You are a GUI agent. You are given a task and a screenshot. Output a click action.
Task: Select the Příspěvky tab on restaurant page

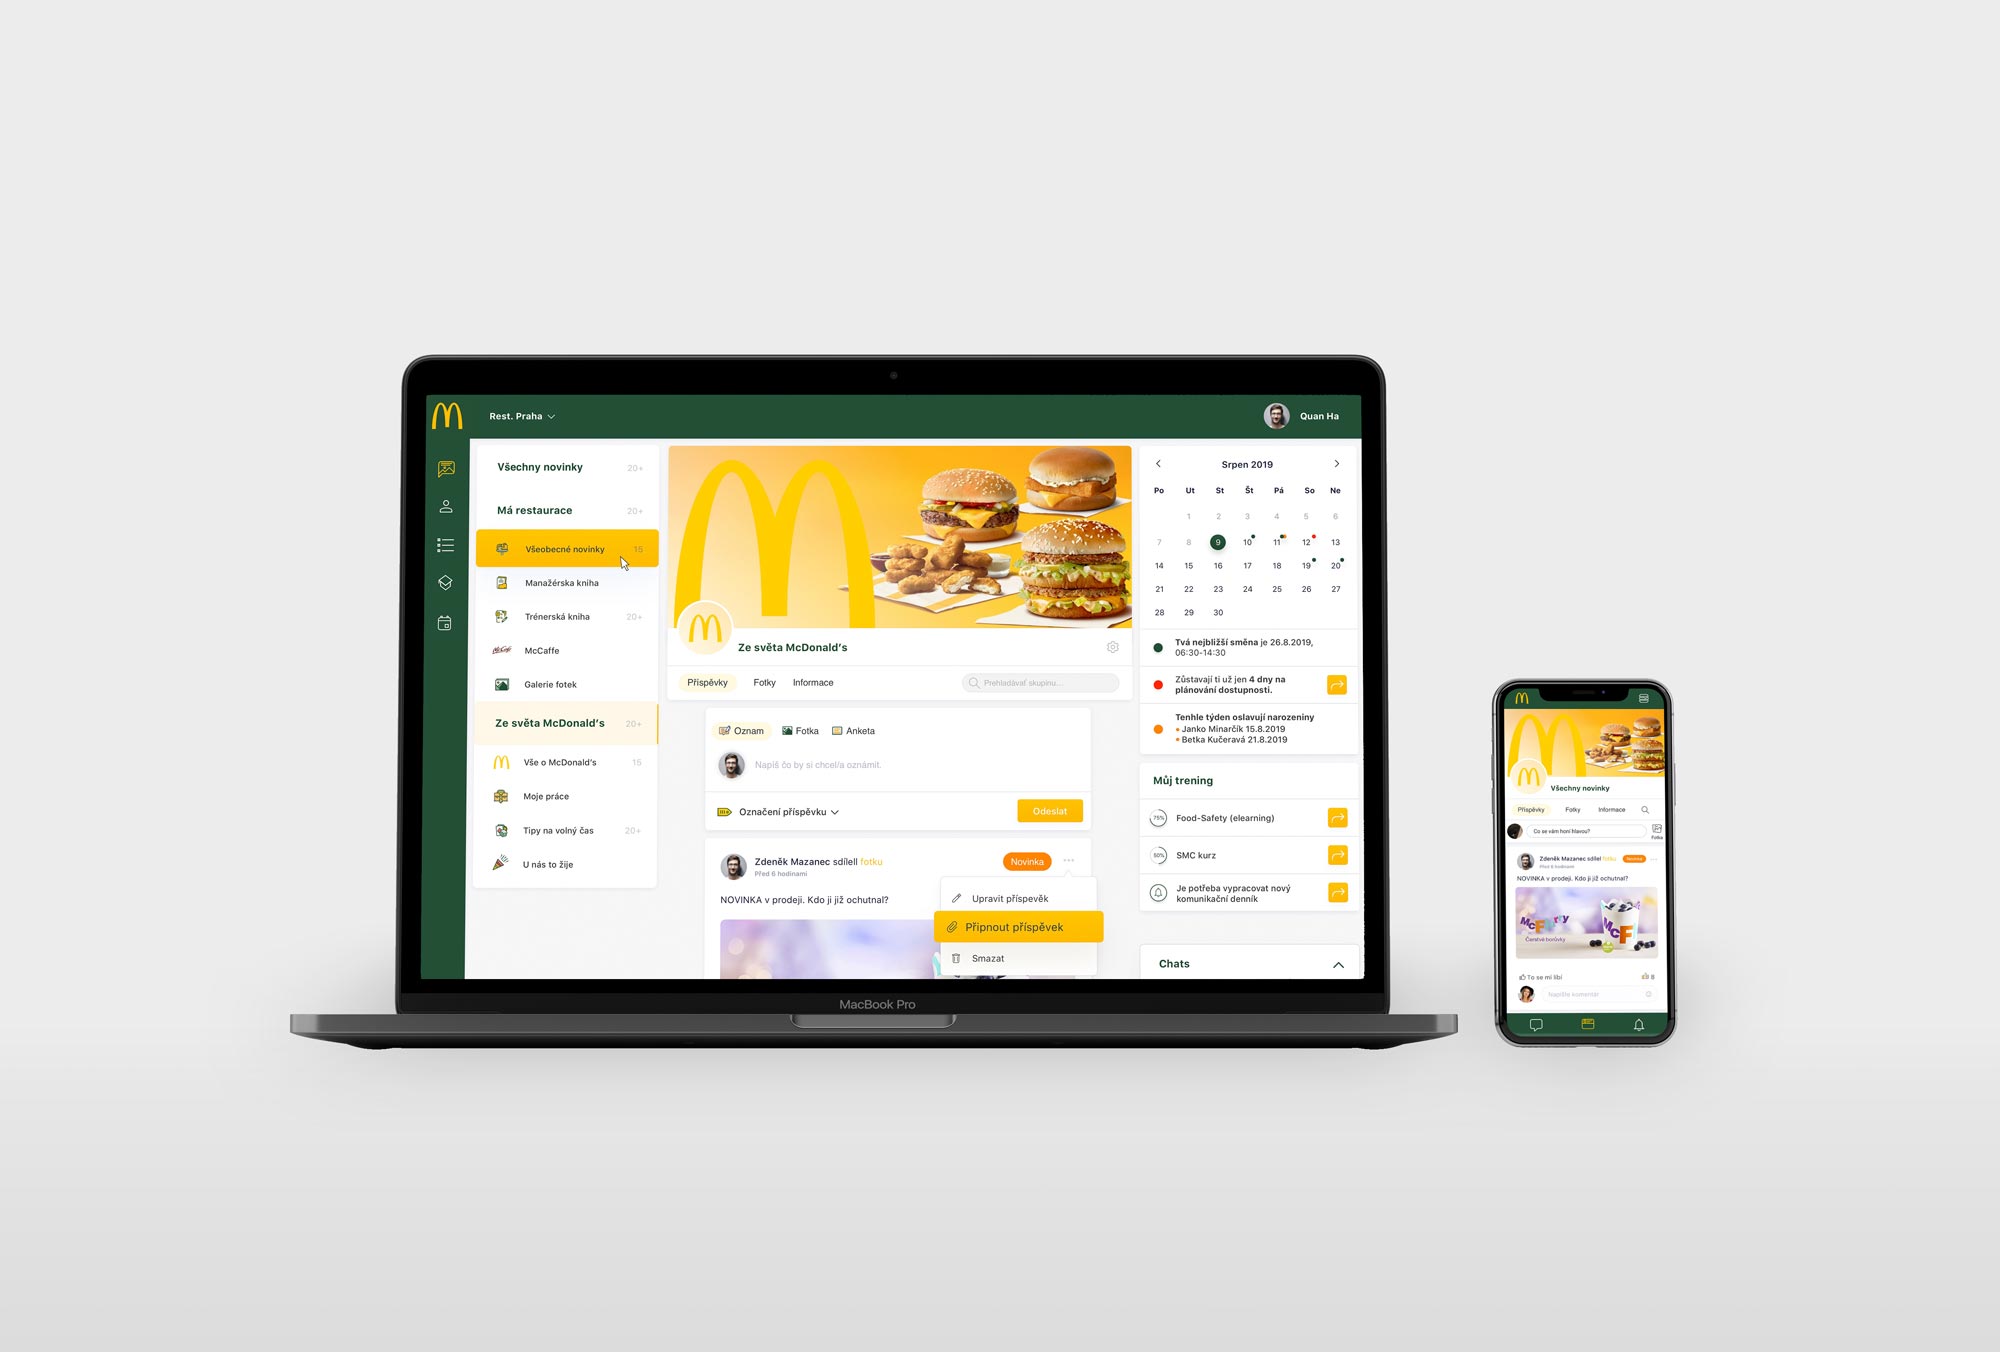pos(706,682)
